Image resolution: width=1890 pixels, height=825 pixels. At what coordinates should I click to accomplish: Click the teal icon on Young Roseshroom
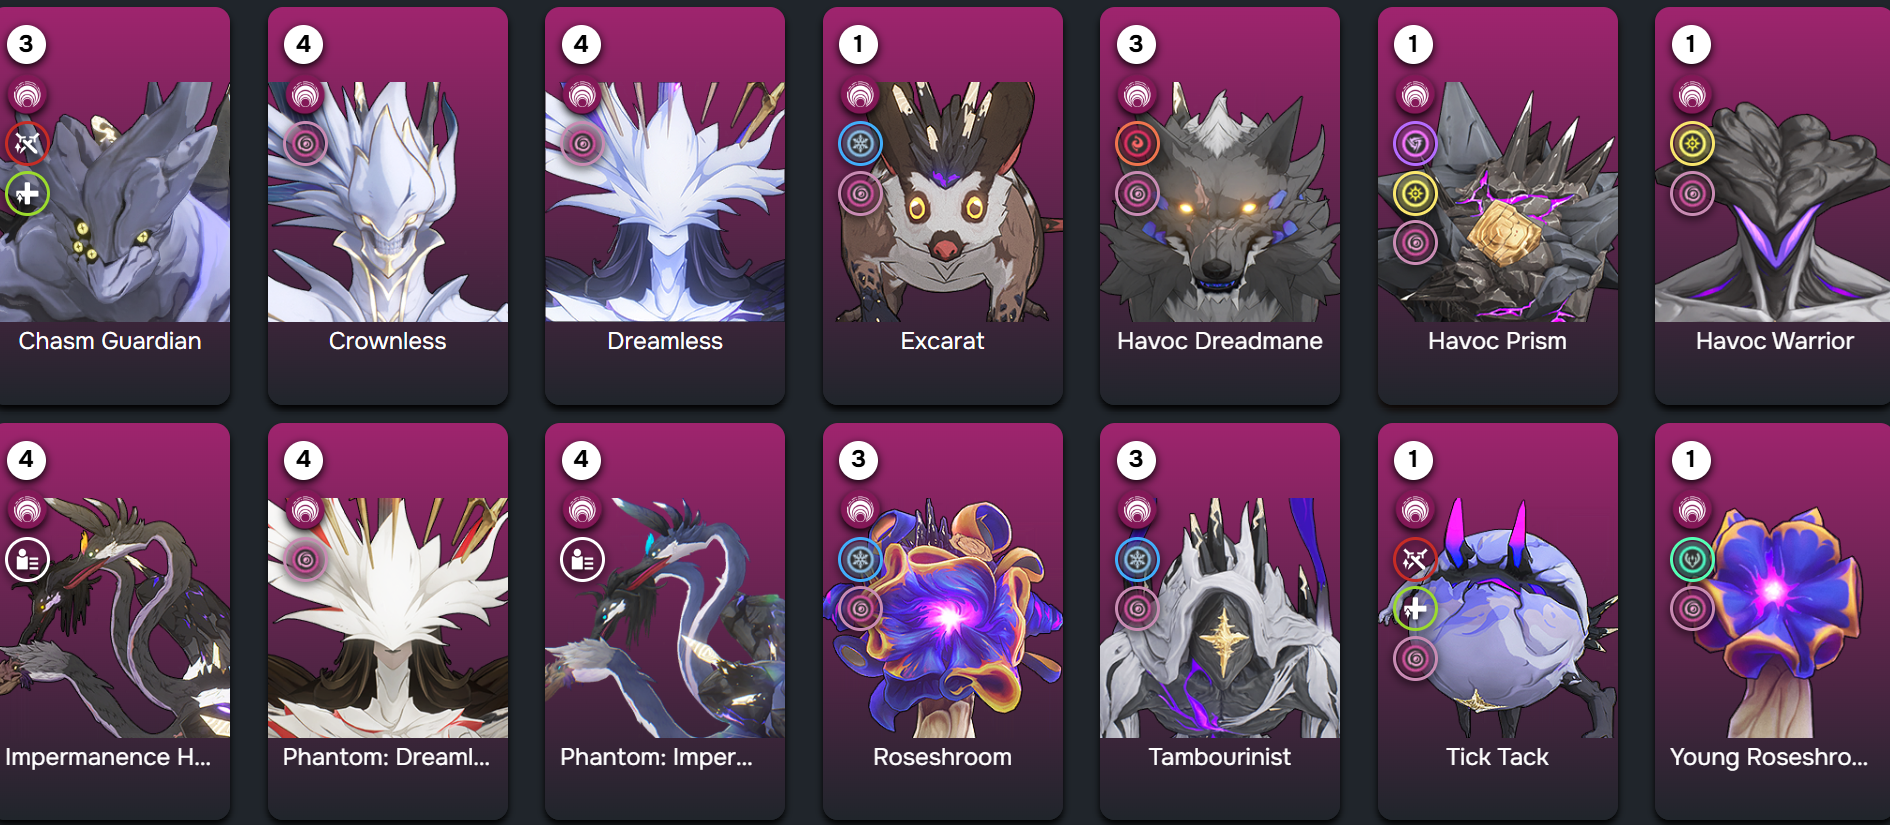click(1692, 560)
